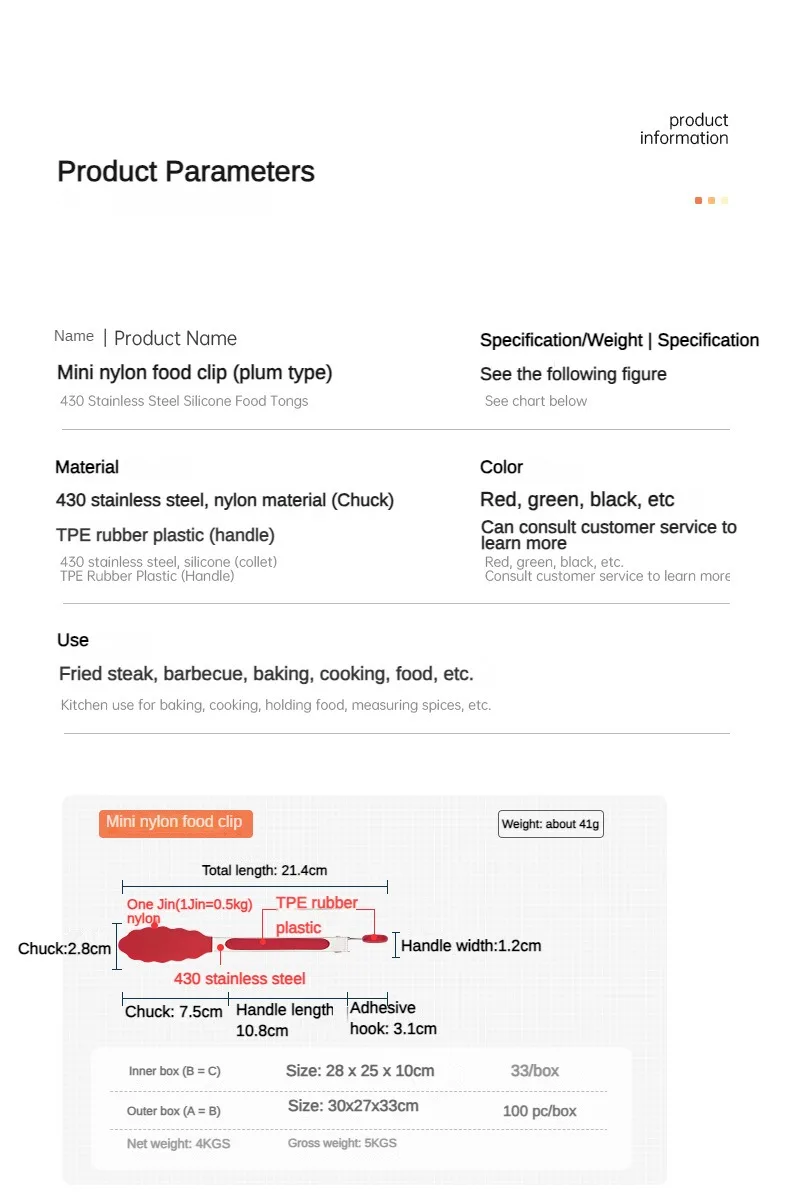The width and height of the screenshot is (790, 1197).
Task: Click Can consult customer service to learn more
Action: pyautogui.click(x=608, y=535)
